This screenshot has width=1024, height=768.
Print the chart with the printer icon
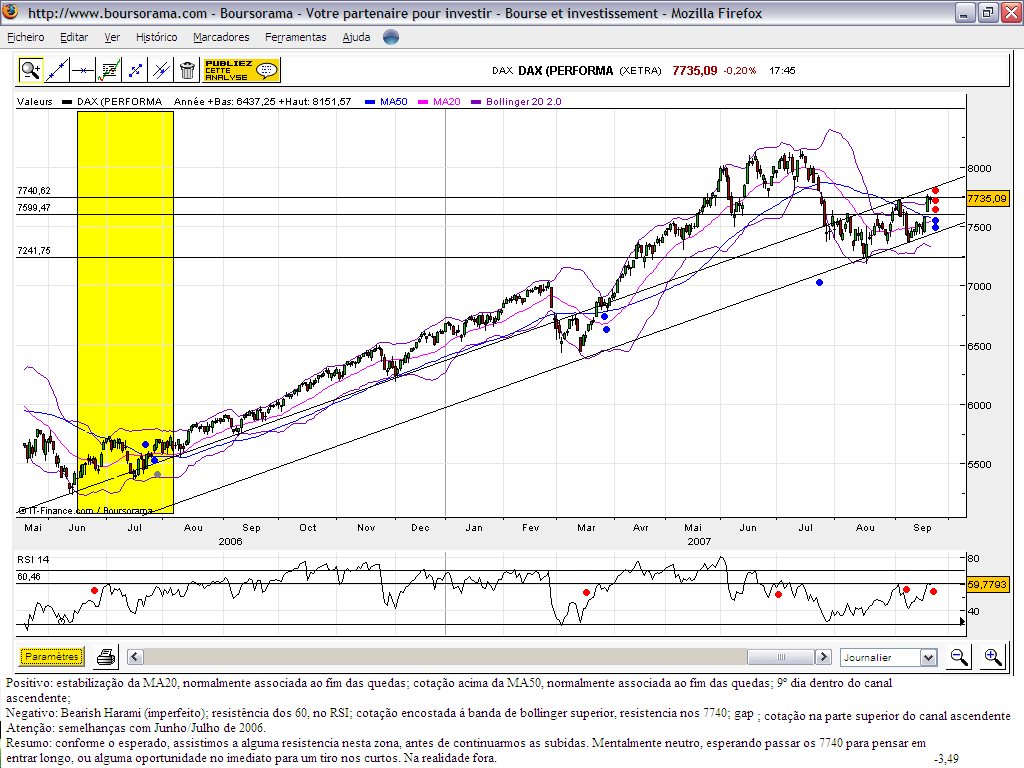(106, 657)
